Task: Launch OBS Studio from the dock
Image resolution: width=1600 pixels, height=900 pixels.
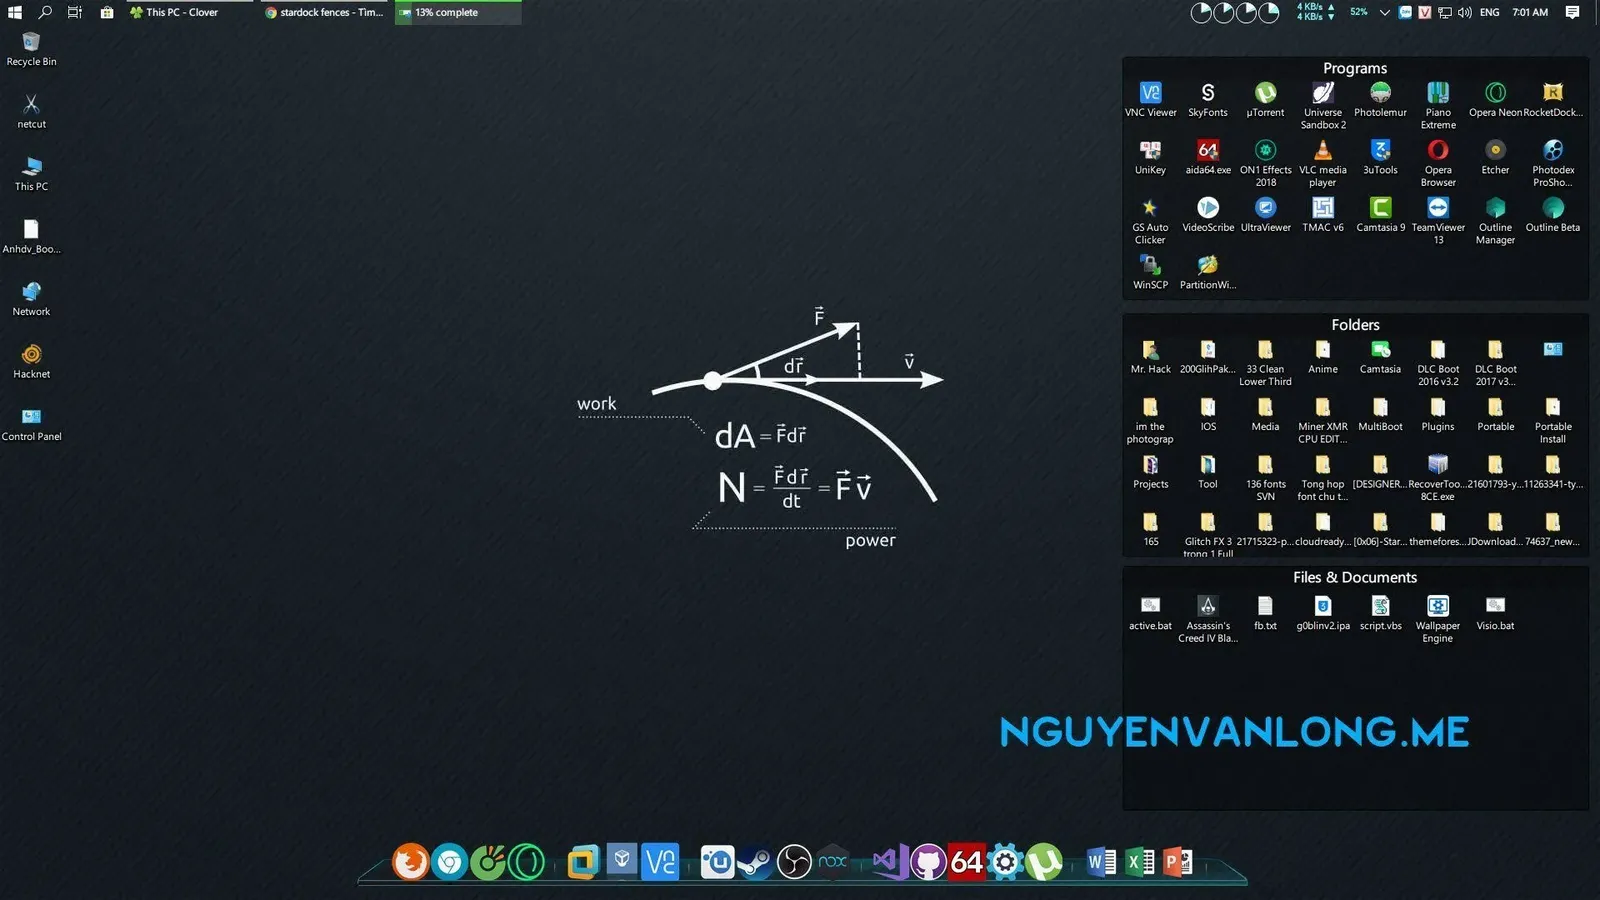Action: coord(794,862)
